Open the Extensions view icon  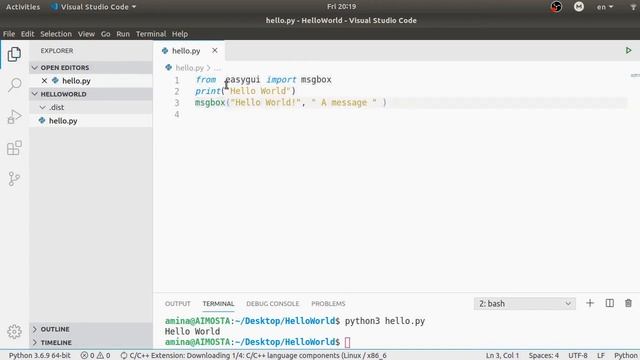[14, 148]
